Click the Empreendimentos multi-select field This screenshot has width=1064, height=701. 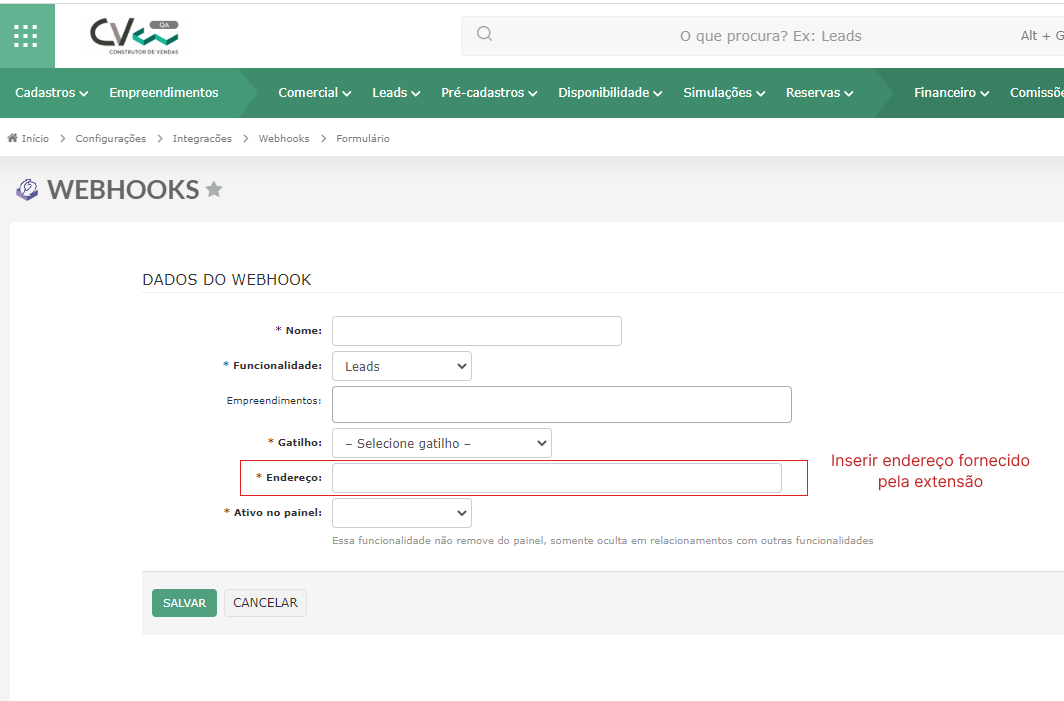(562, 404)
